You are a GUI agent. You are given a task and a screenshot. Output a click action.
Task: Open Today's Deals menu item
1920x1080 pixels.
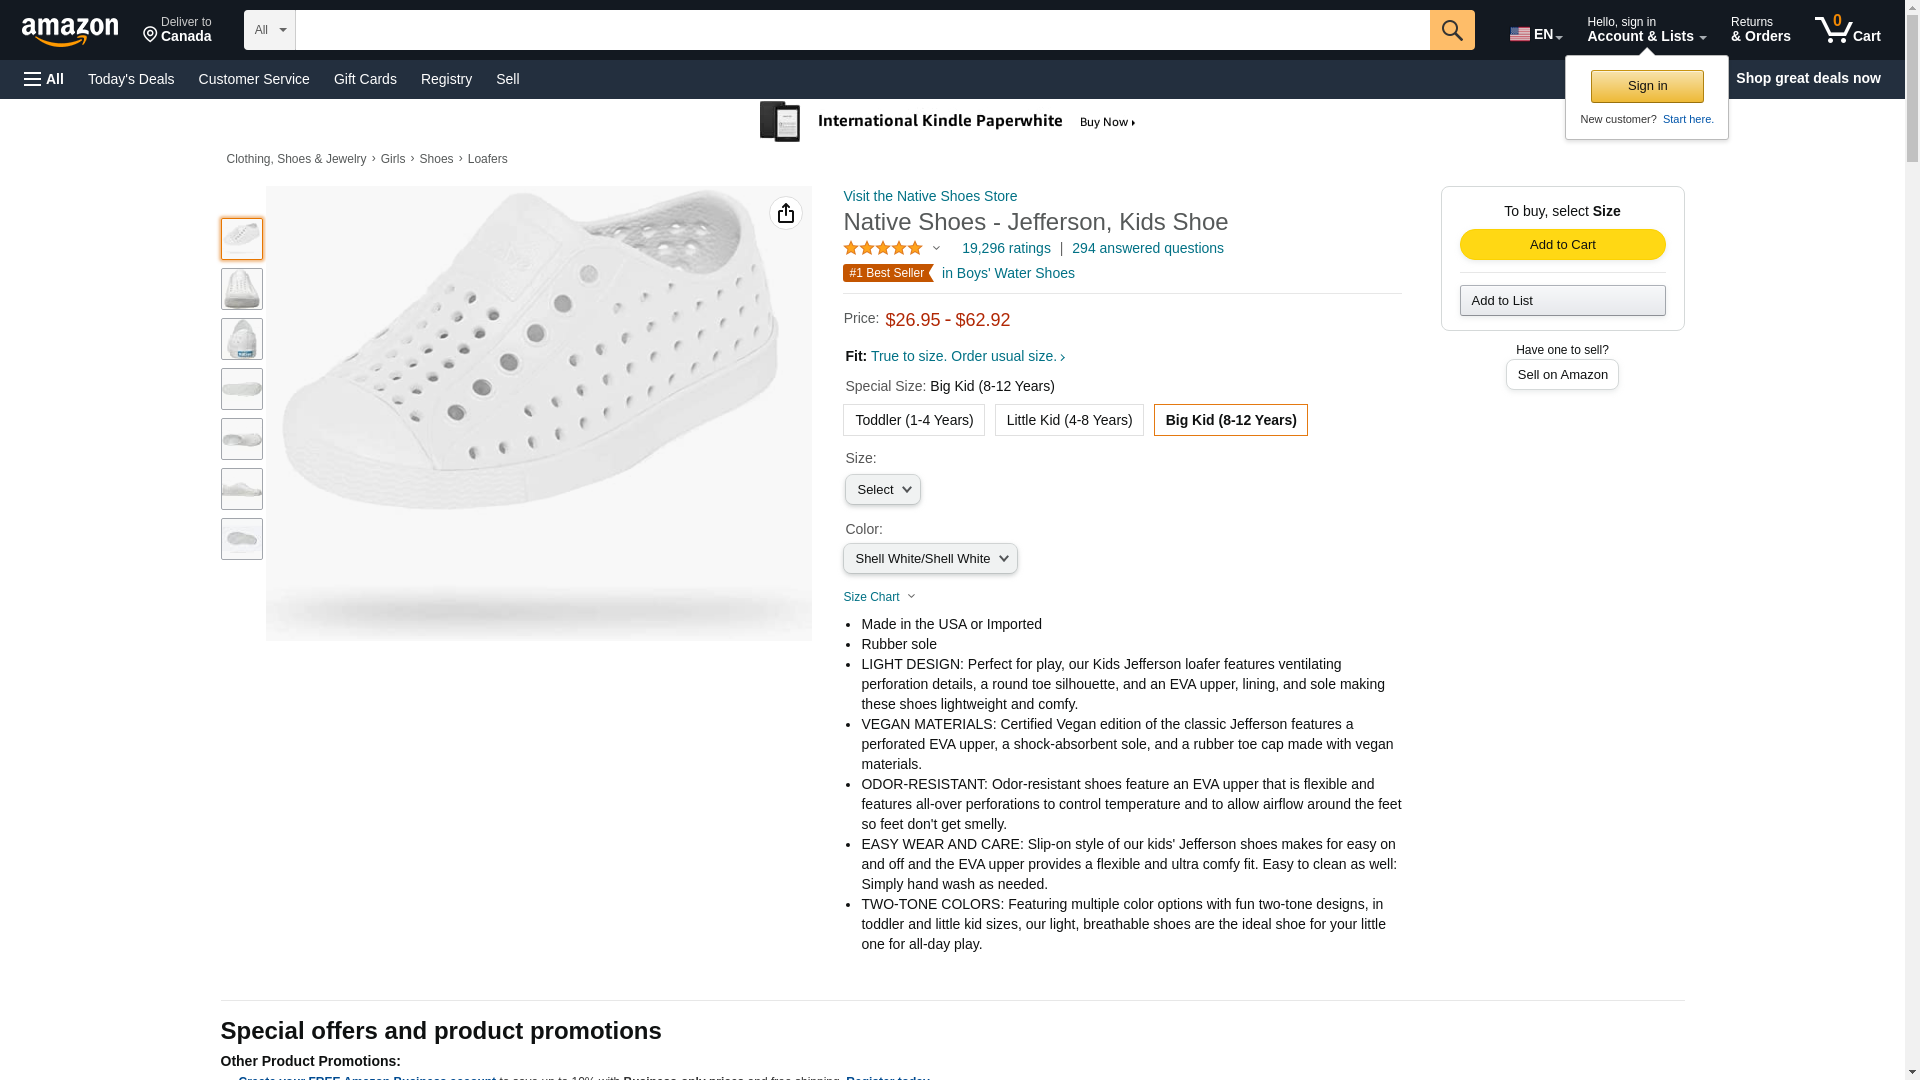pos(131,79)
